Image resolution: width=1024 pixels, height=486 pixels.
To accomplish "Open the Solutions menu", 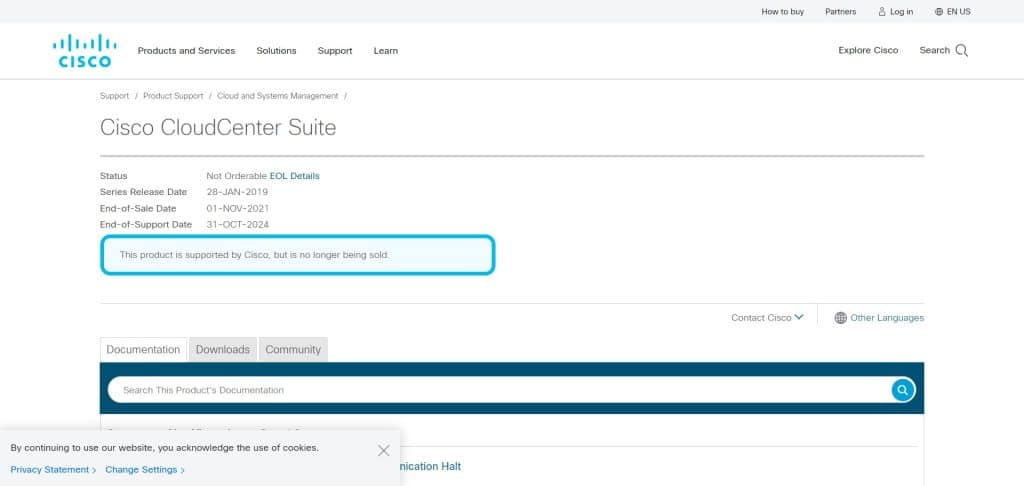I will tap(276, 50).
